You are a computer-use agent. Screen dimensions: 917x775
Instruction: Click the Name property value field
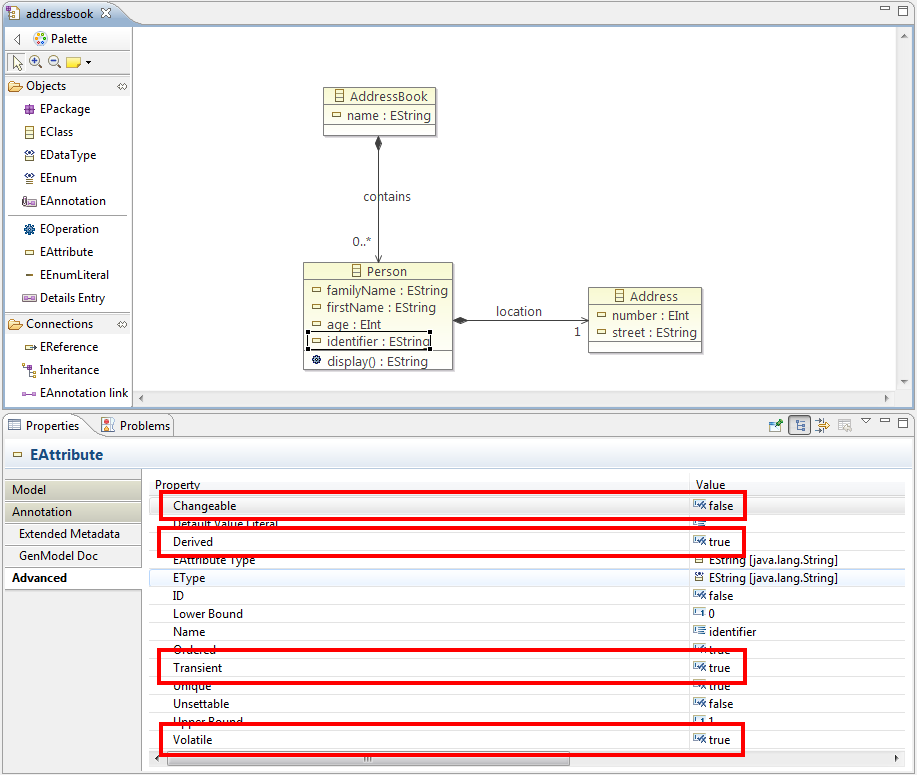(x=732, y=632)
